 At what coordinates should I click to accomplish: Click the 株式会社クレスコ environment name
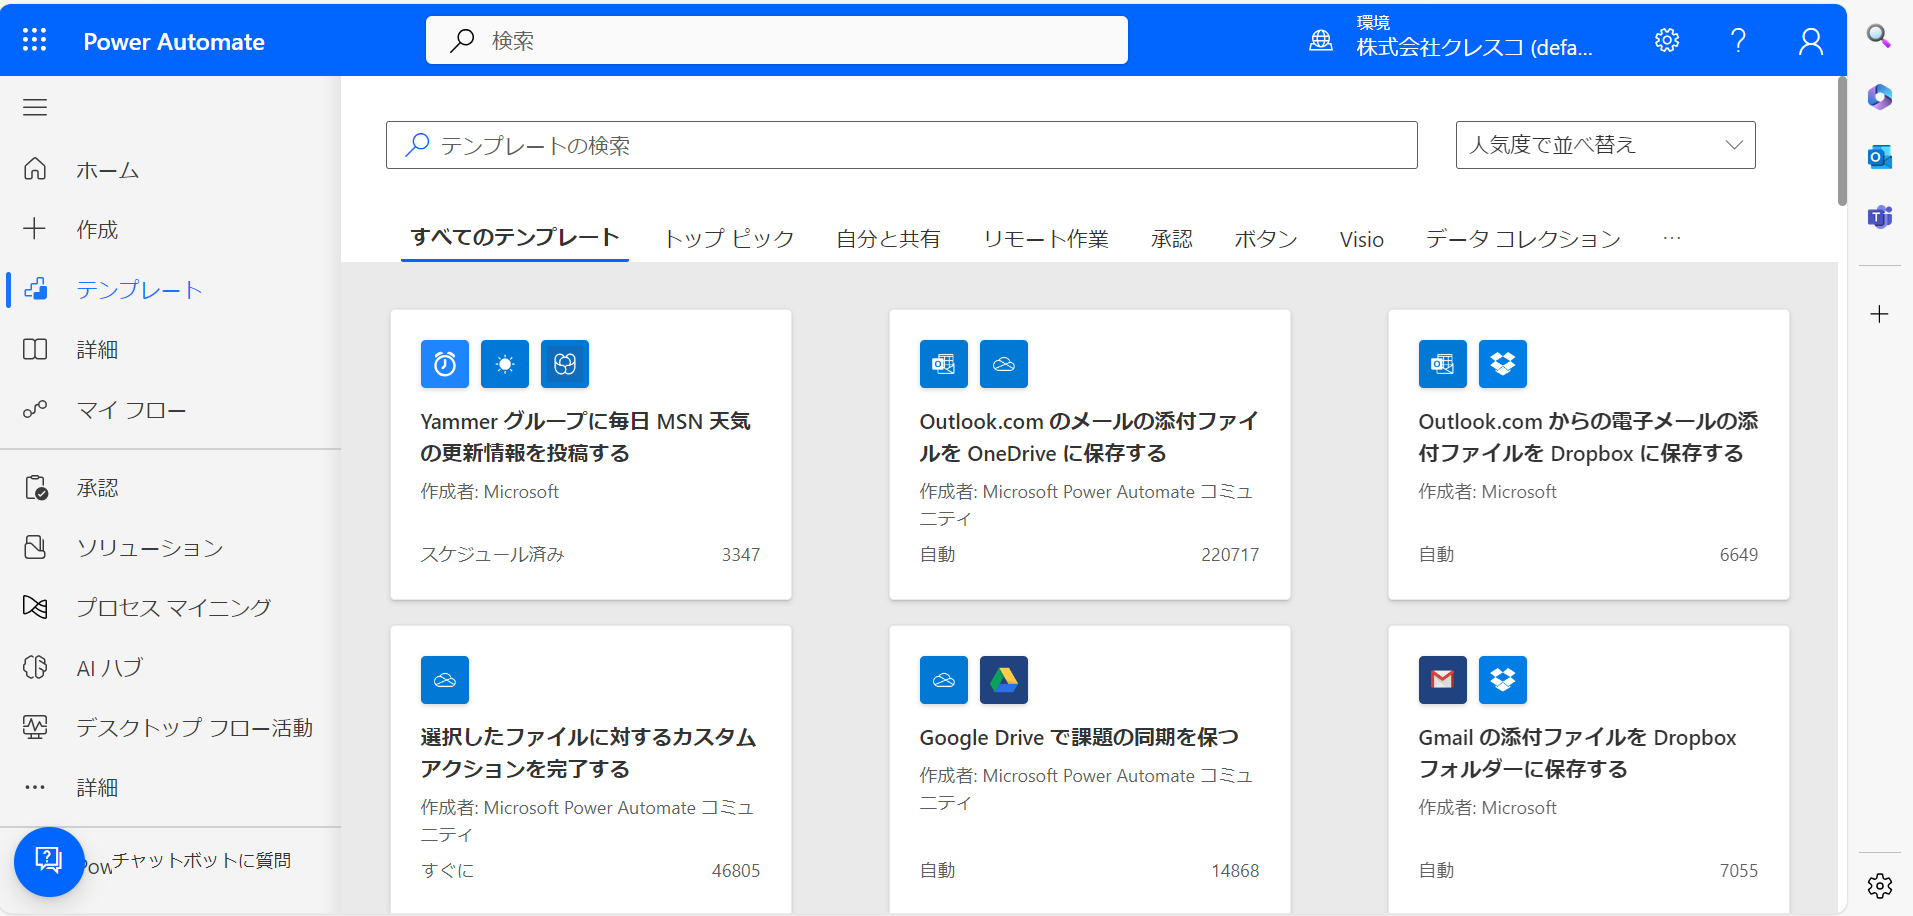[x=1474, y=47]
